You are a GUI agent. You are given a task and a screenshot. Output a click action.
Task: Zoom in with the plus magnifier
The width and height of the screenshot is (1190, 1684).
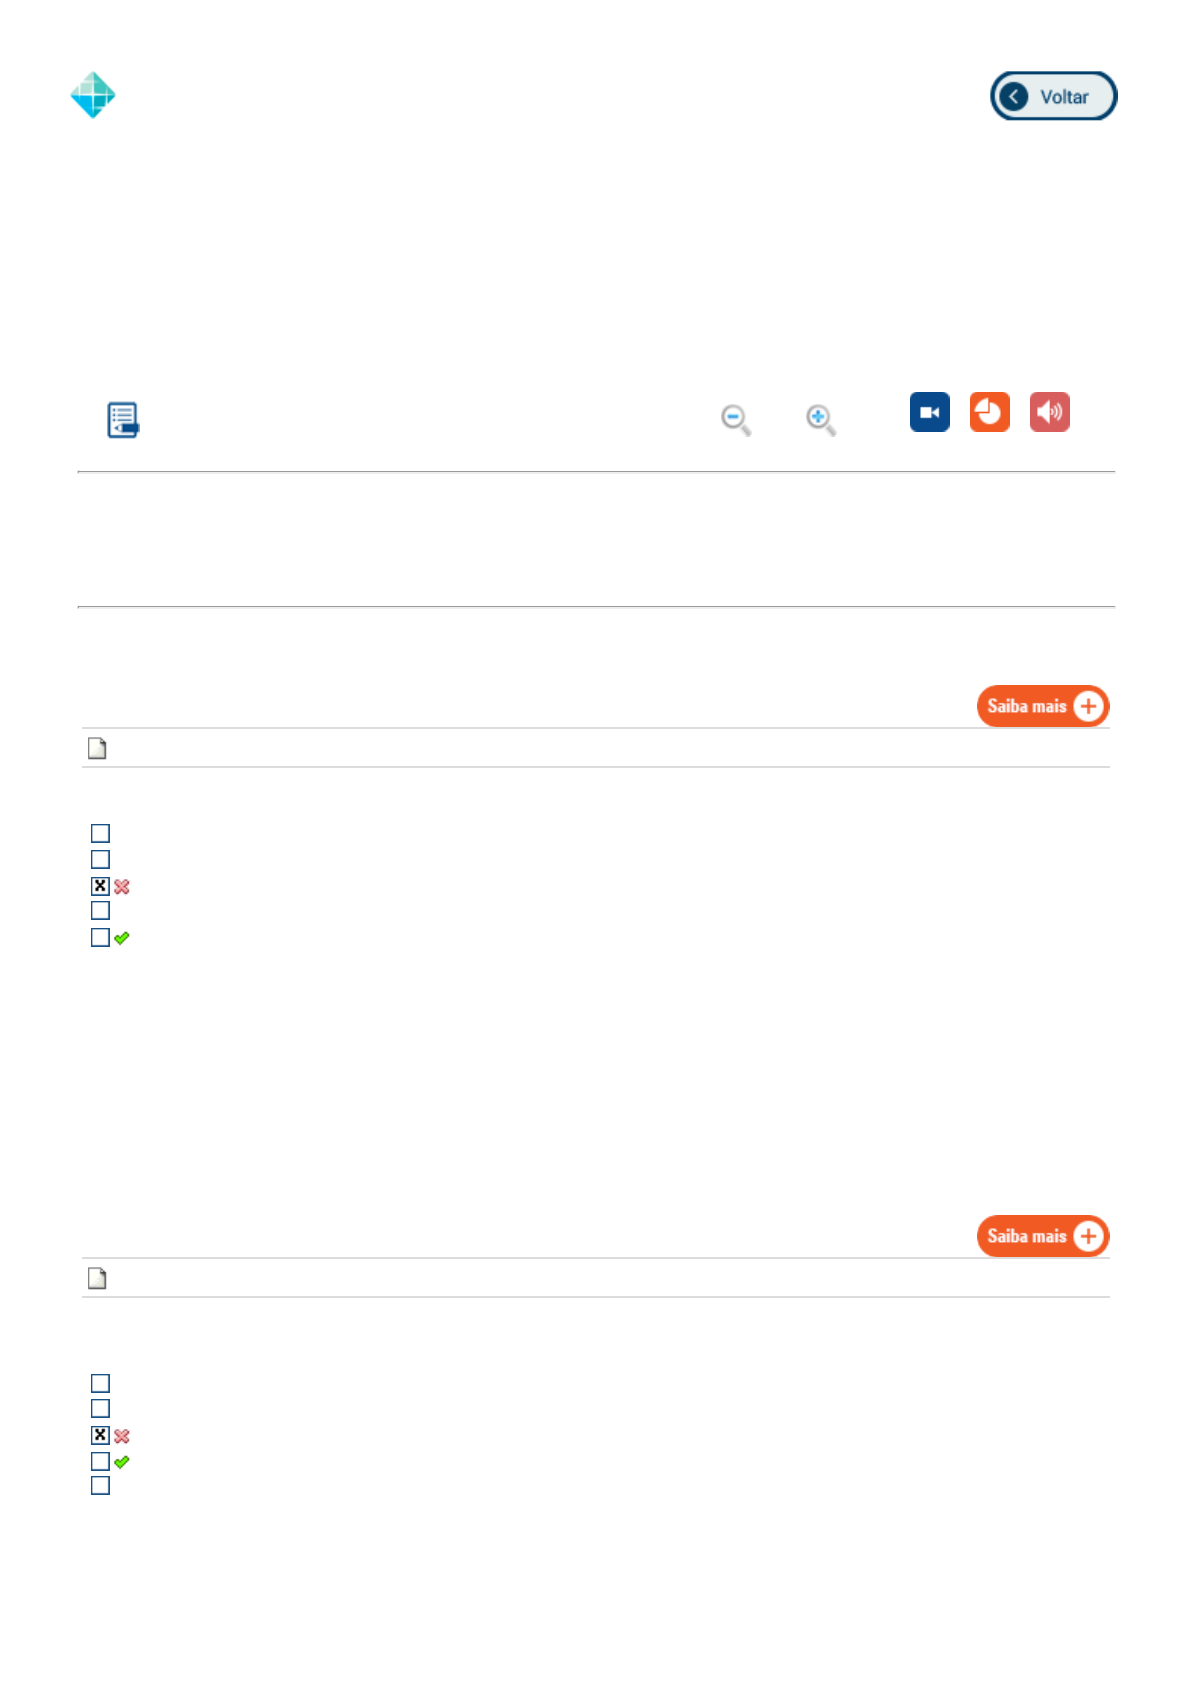[820, 419]
